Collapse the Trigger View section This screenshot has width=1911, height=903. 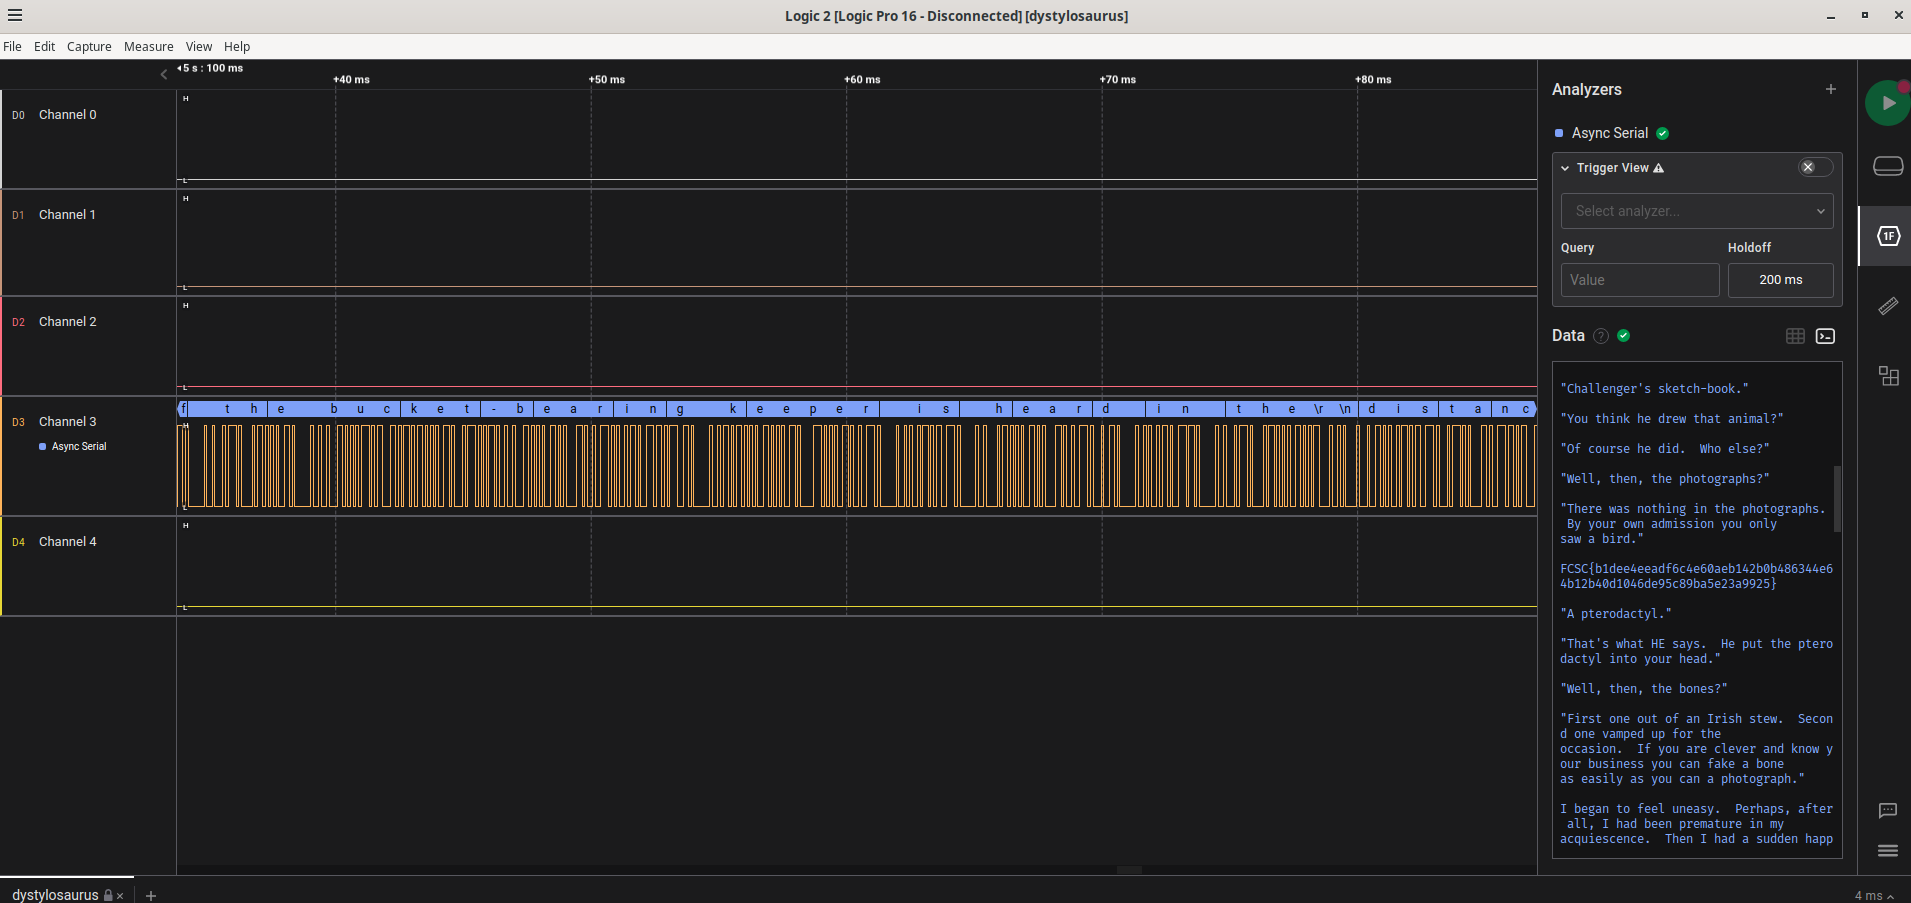click(1565, 168)
